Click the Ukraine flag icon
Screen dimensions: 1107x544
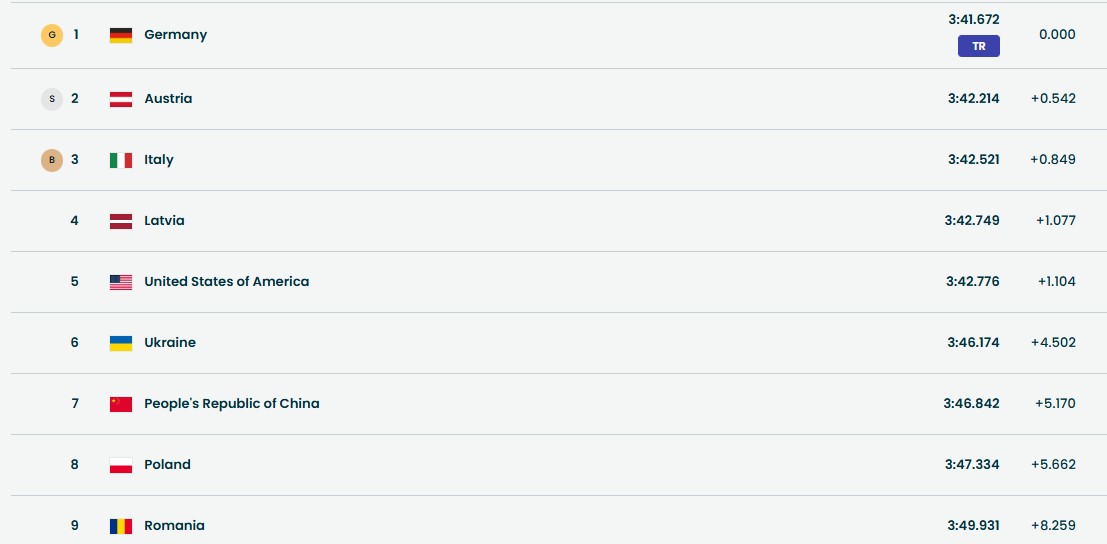(x=121, y=343)
